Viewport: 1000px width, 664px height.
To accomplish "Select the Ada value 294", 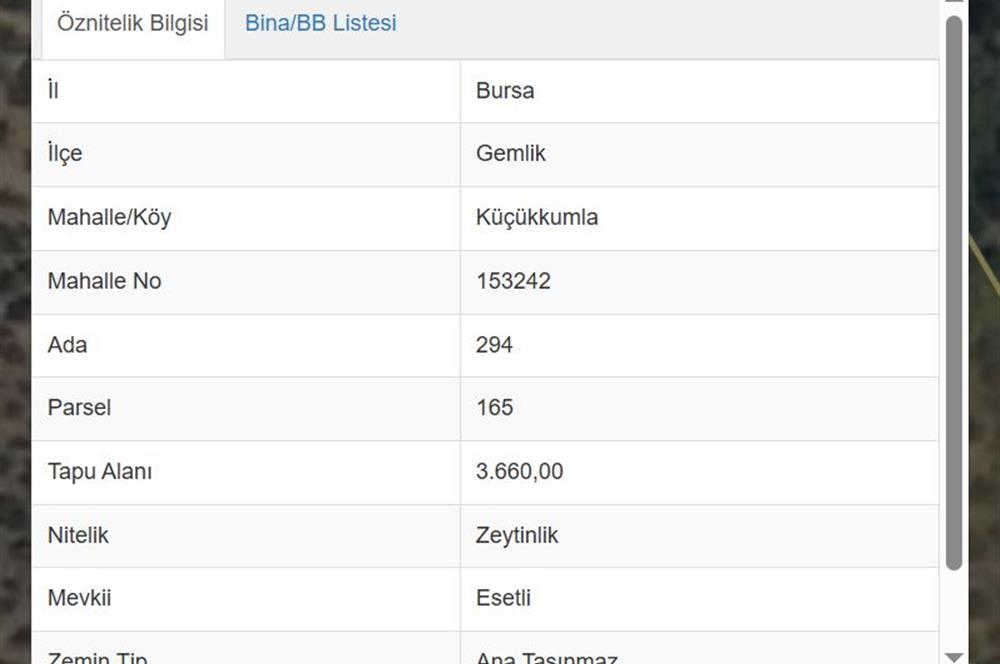I will click(494, 345).
